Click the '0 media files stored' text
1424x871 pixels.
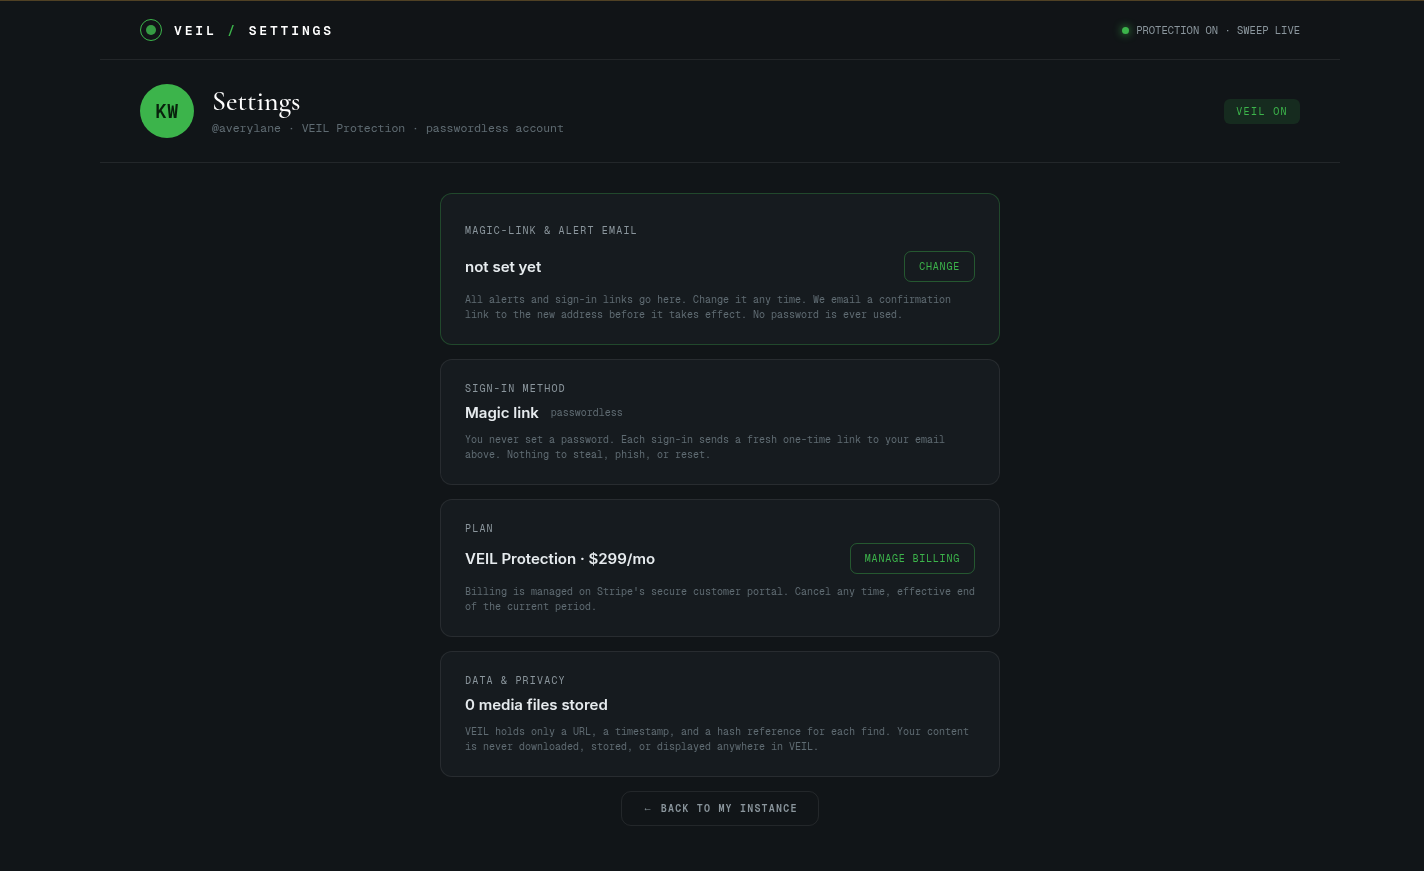click(x=536, y=705)
